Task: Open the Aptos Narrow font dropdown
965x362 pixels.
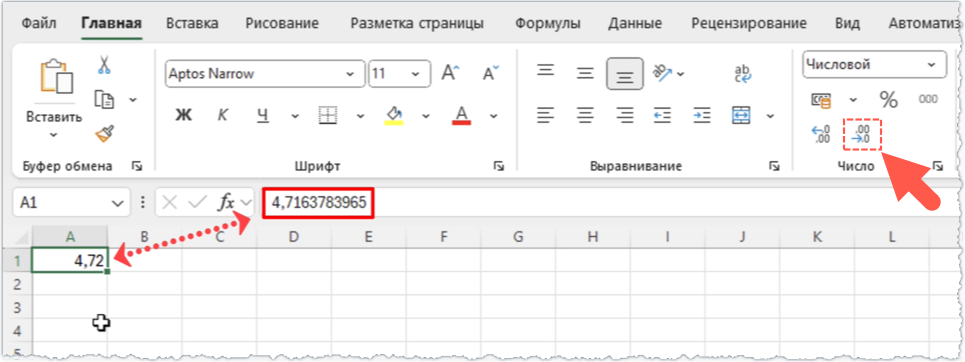Action: click(x=350, y=74)
